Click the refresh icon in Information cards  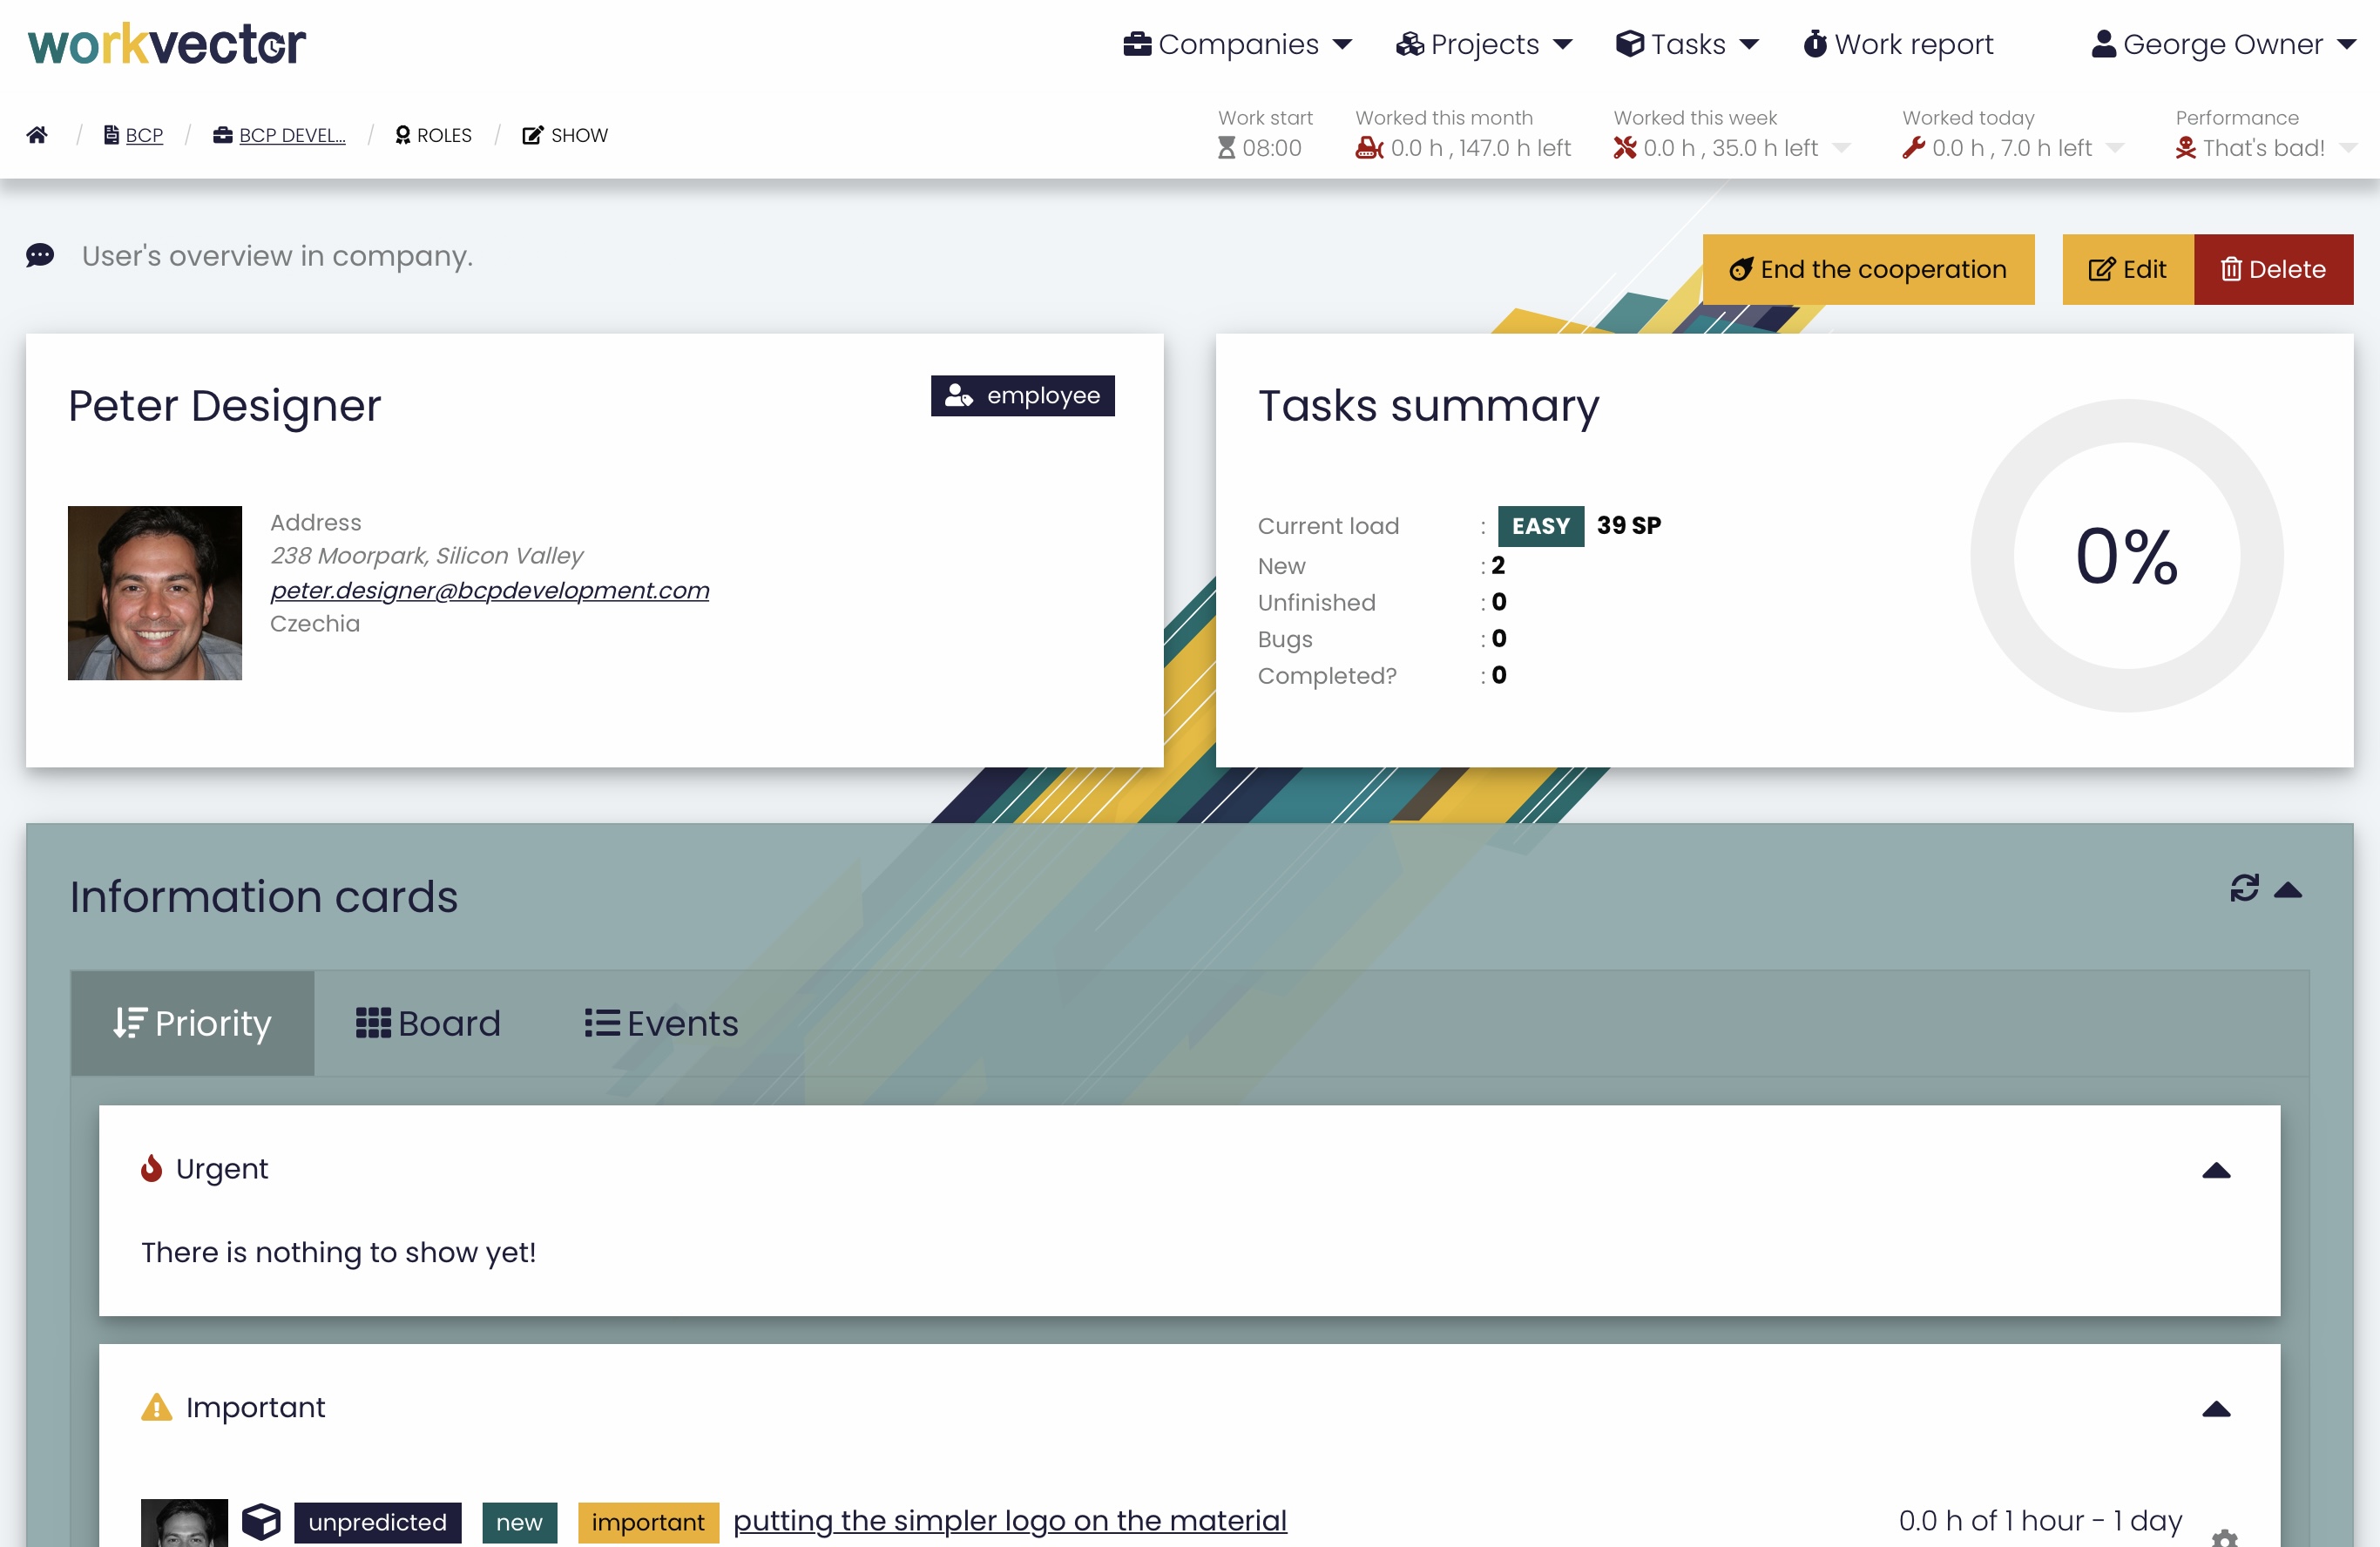pyautogui.click(x=2244, y=888)
